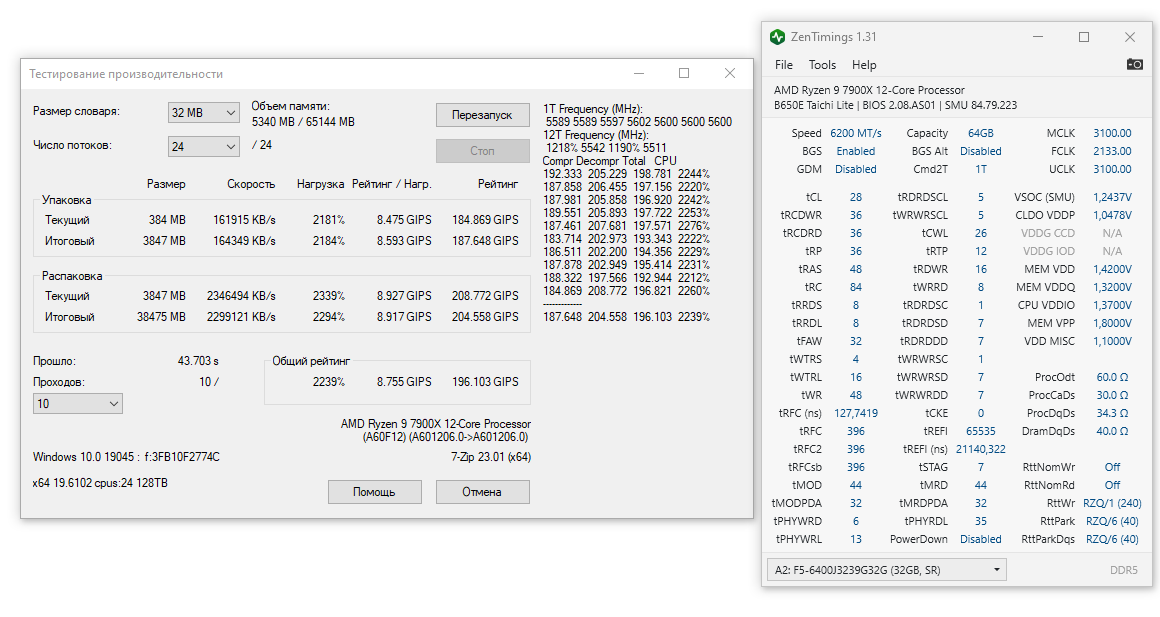Open the Tools menu in ZenTimings

[822, 65]
